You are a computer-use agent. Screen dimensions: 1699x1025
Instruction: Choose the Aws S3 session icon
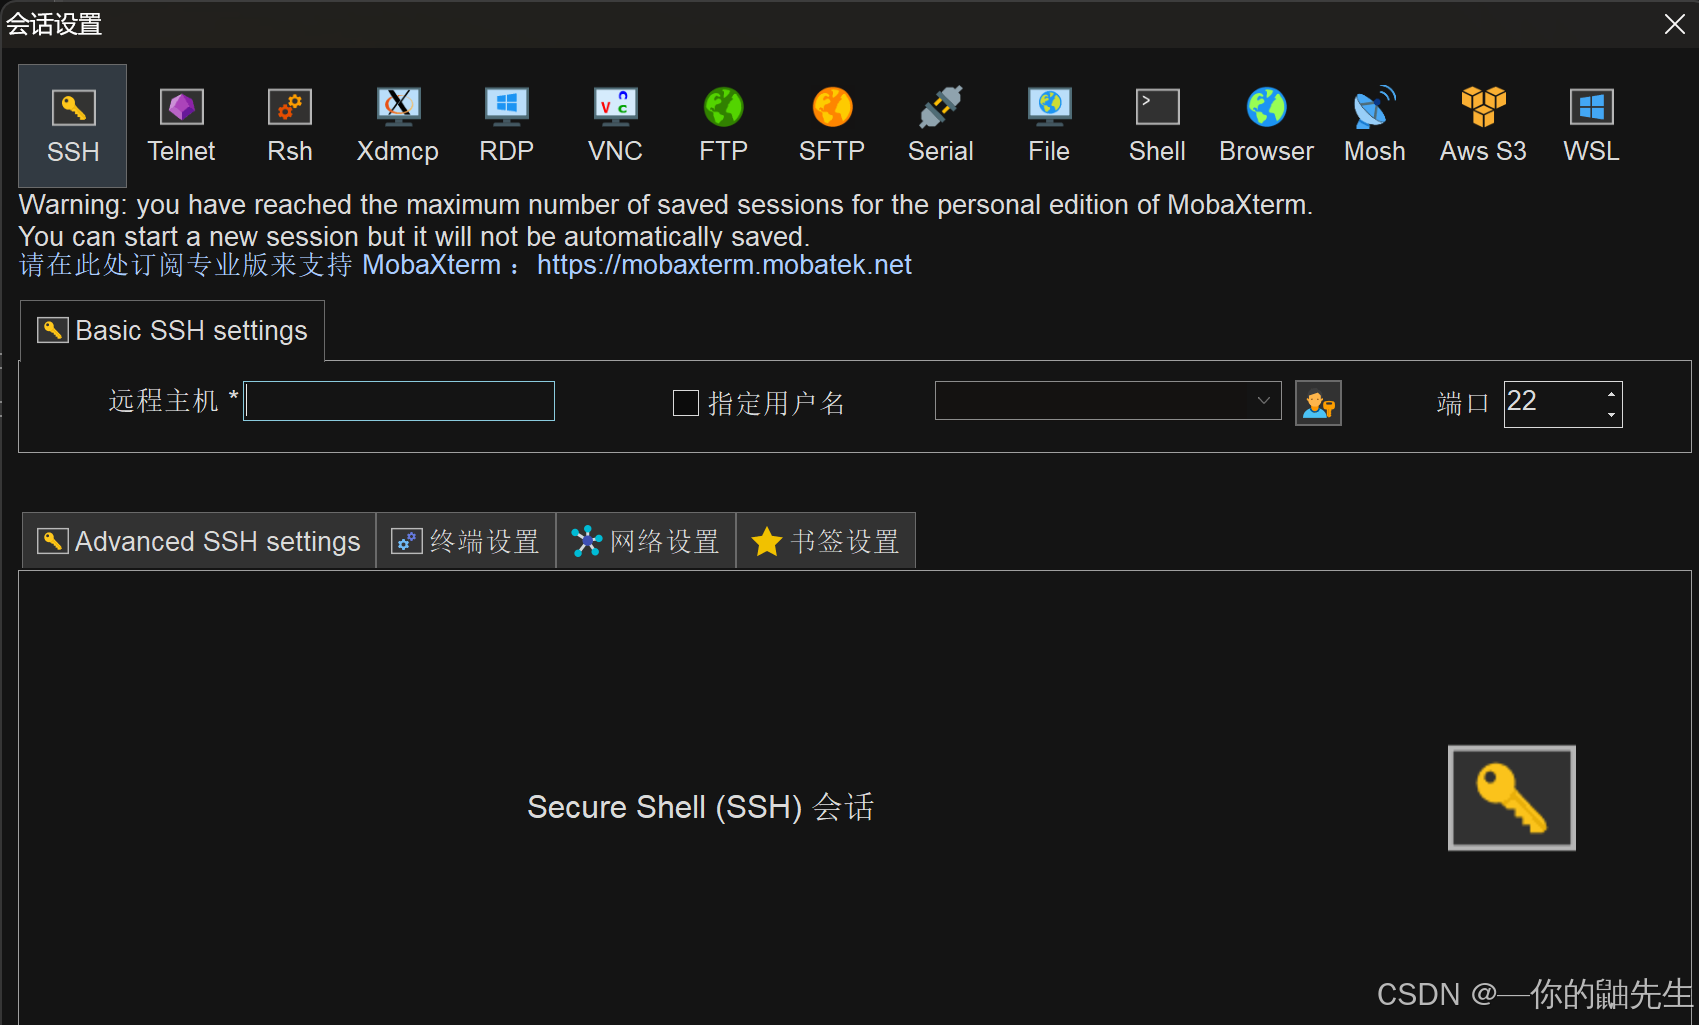pyautogui.click(x=1483, y=126)
